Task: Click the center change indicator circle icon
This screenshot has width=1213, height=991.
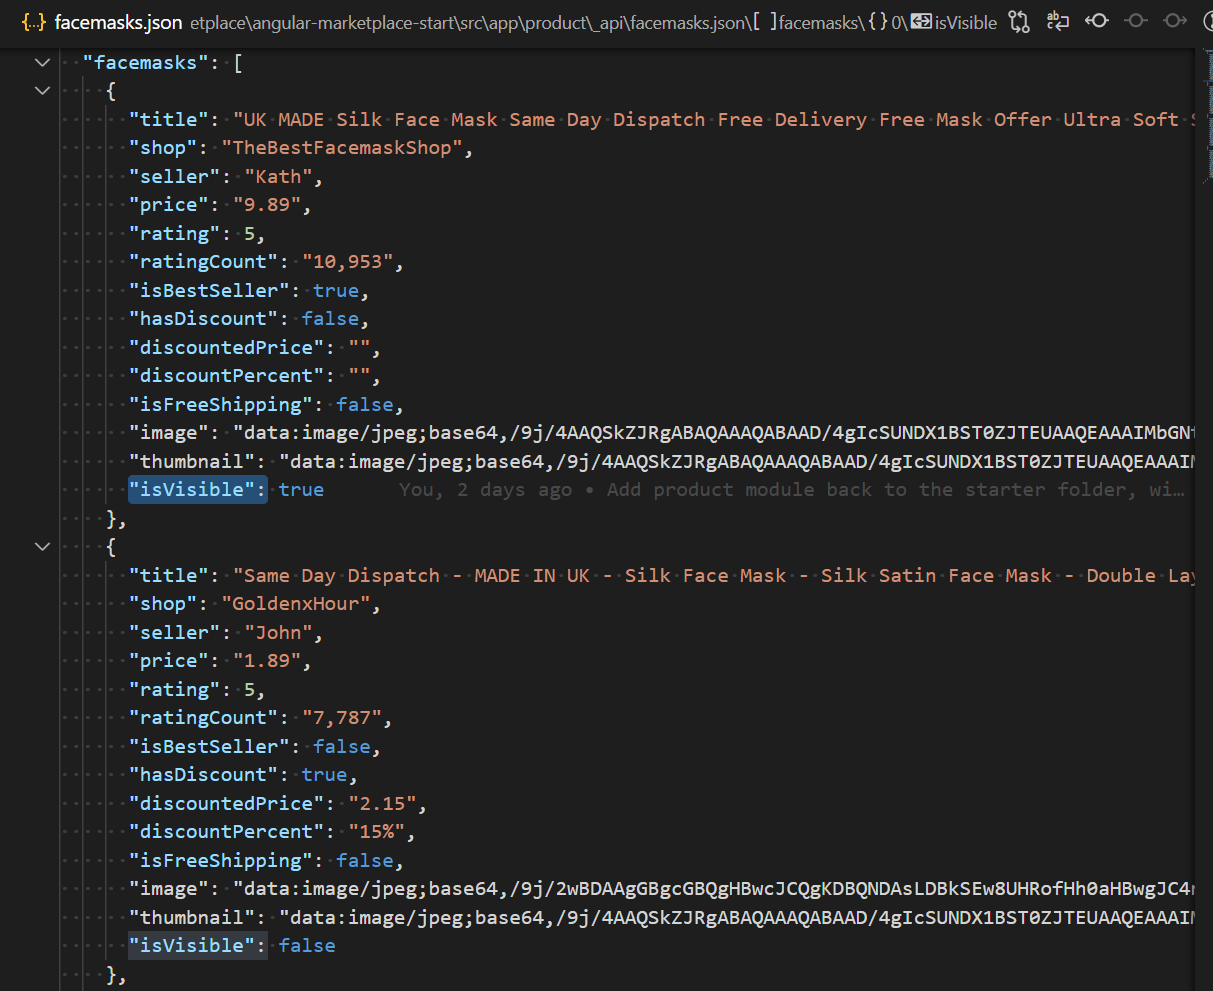Action: tap(1134, 20)
